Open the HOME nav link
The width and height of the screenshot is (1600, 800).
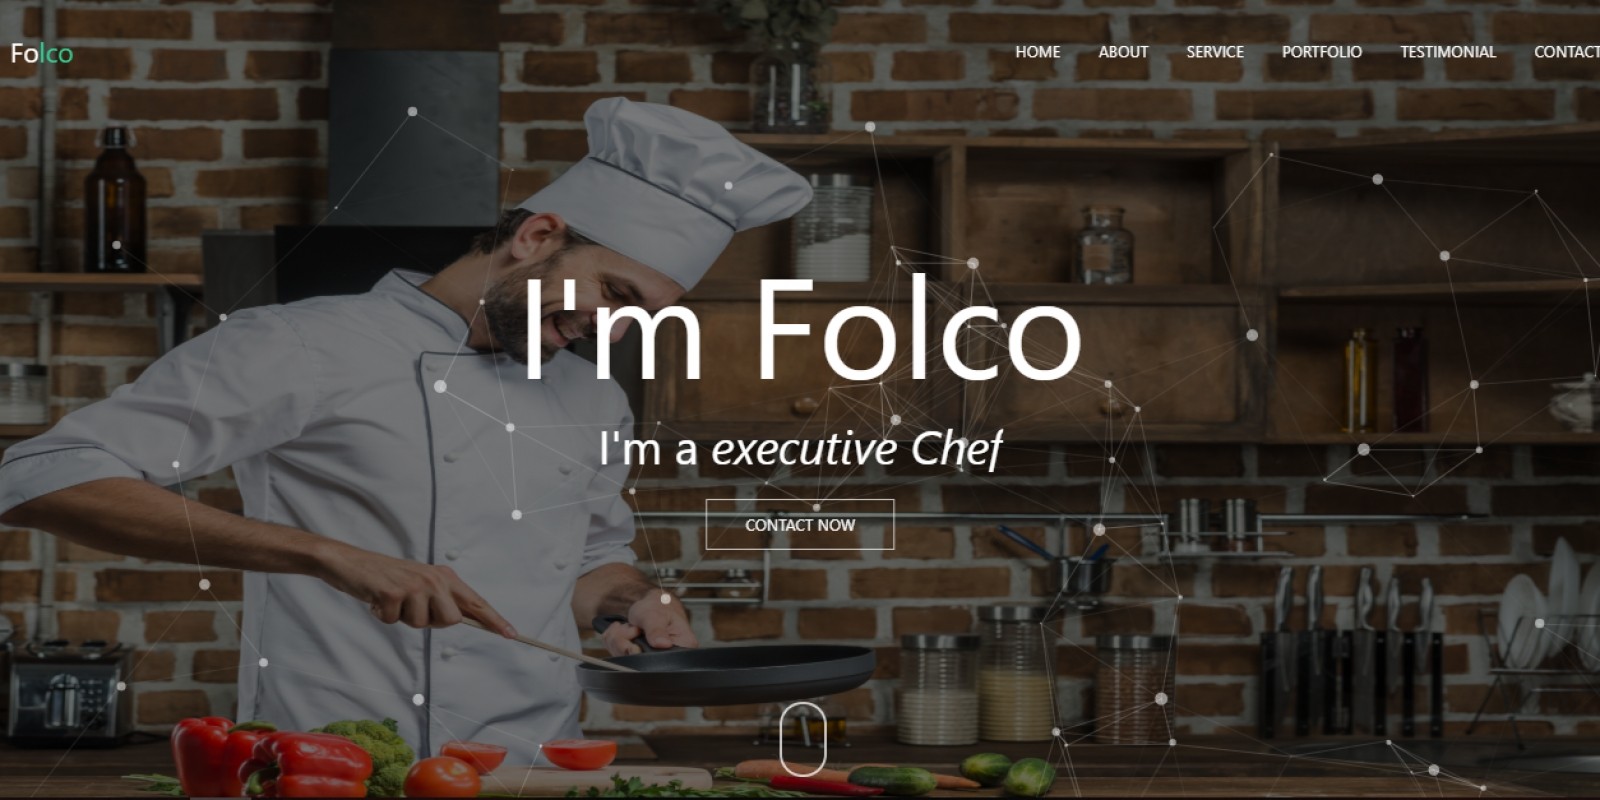point(1038,52)
